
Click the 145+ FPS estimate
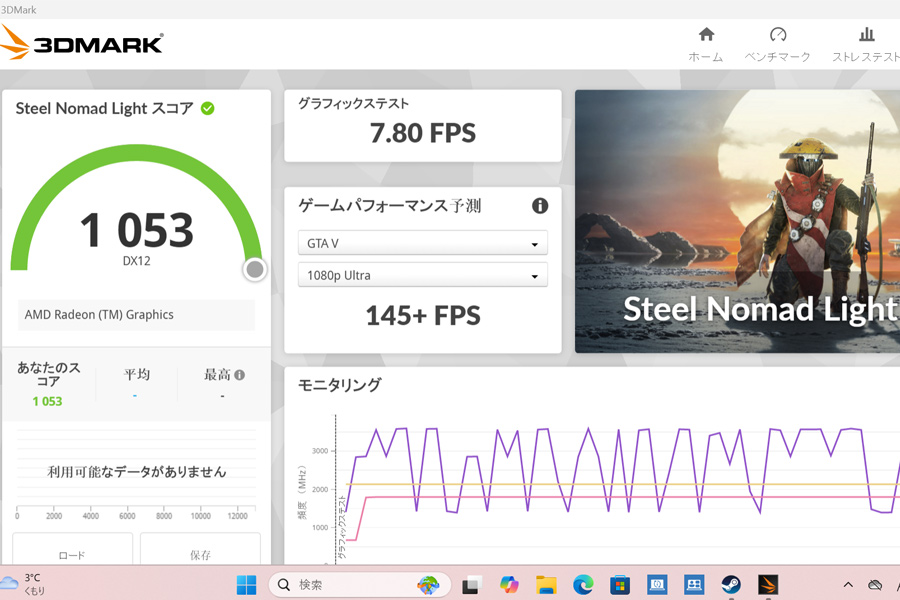[x=422, y=315]
